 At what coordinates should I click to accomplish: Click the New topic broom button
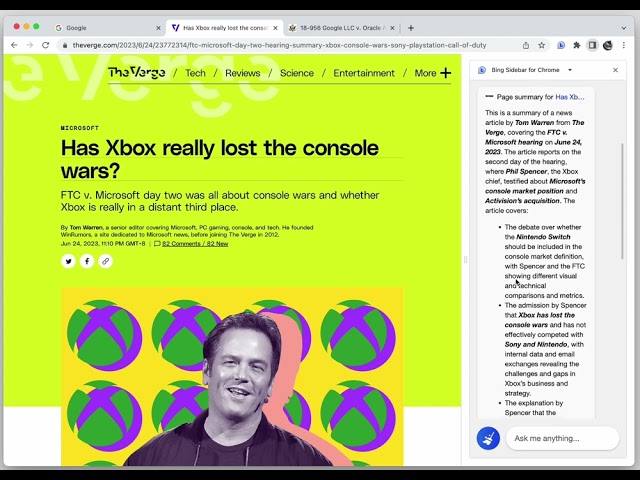488,438
